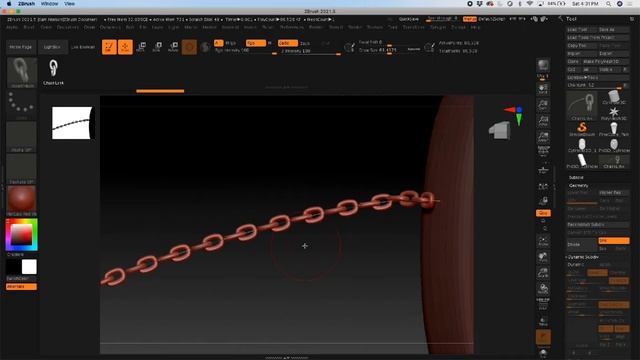Toggle Edit mode button
Image resolution: width=640 pixels, height=360 pixels.
[x=109, y=47]
